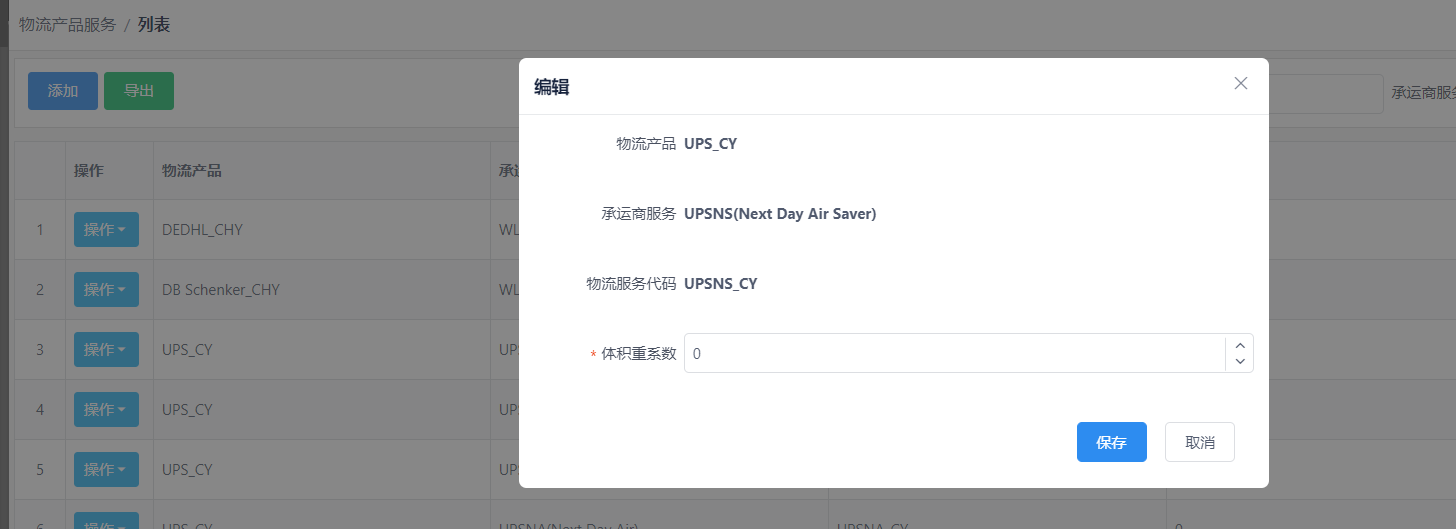
Task: Click the 体积重系数 input field
Action: [x=955, y=353]
